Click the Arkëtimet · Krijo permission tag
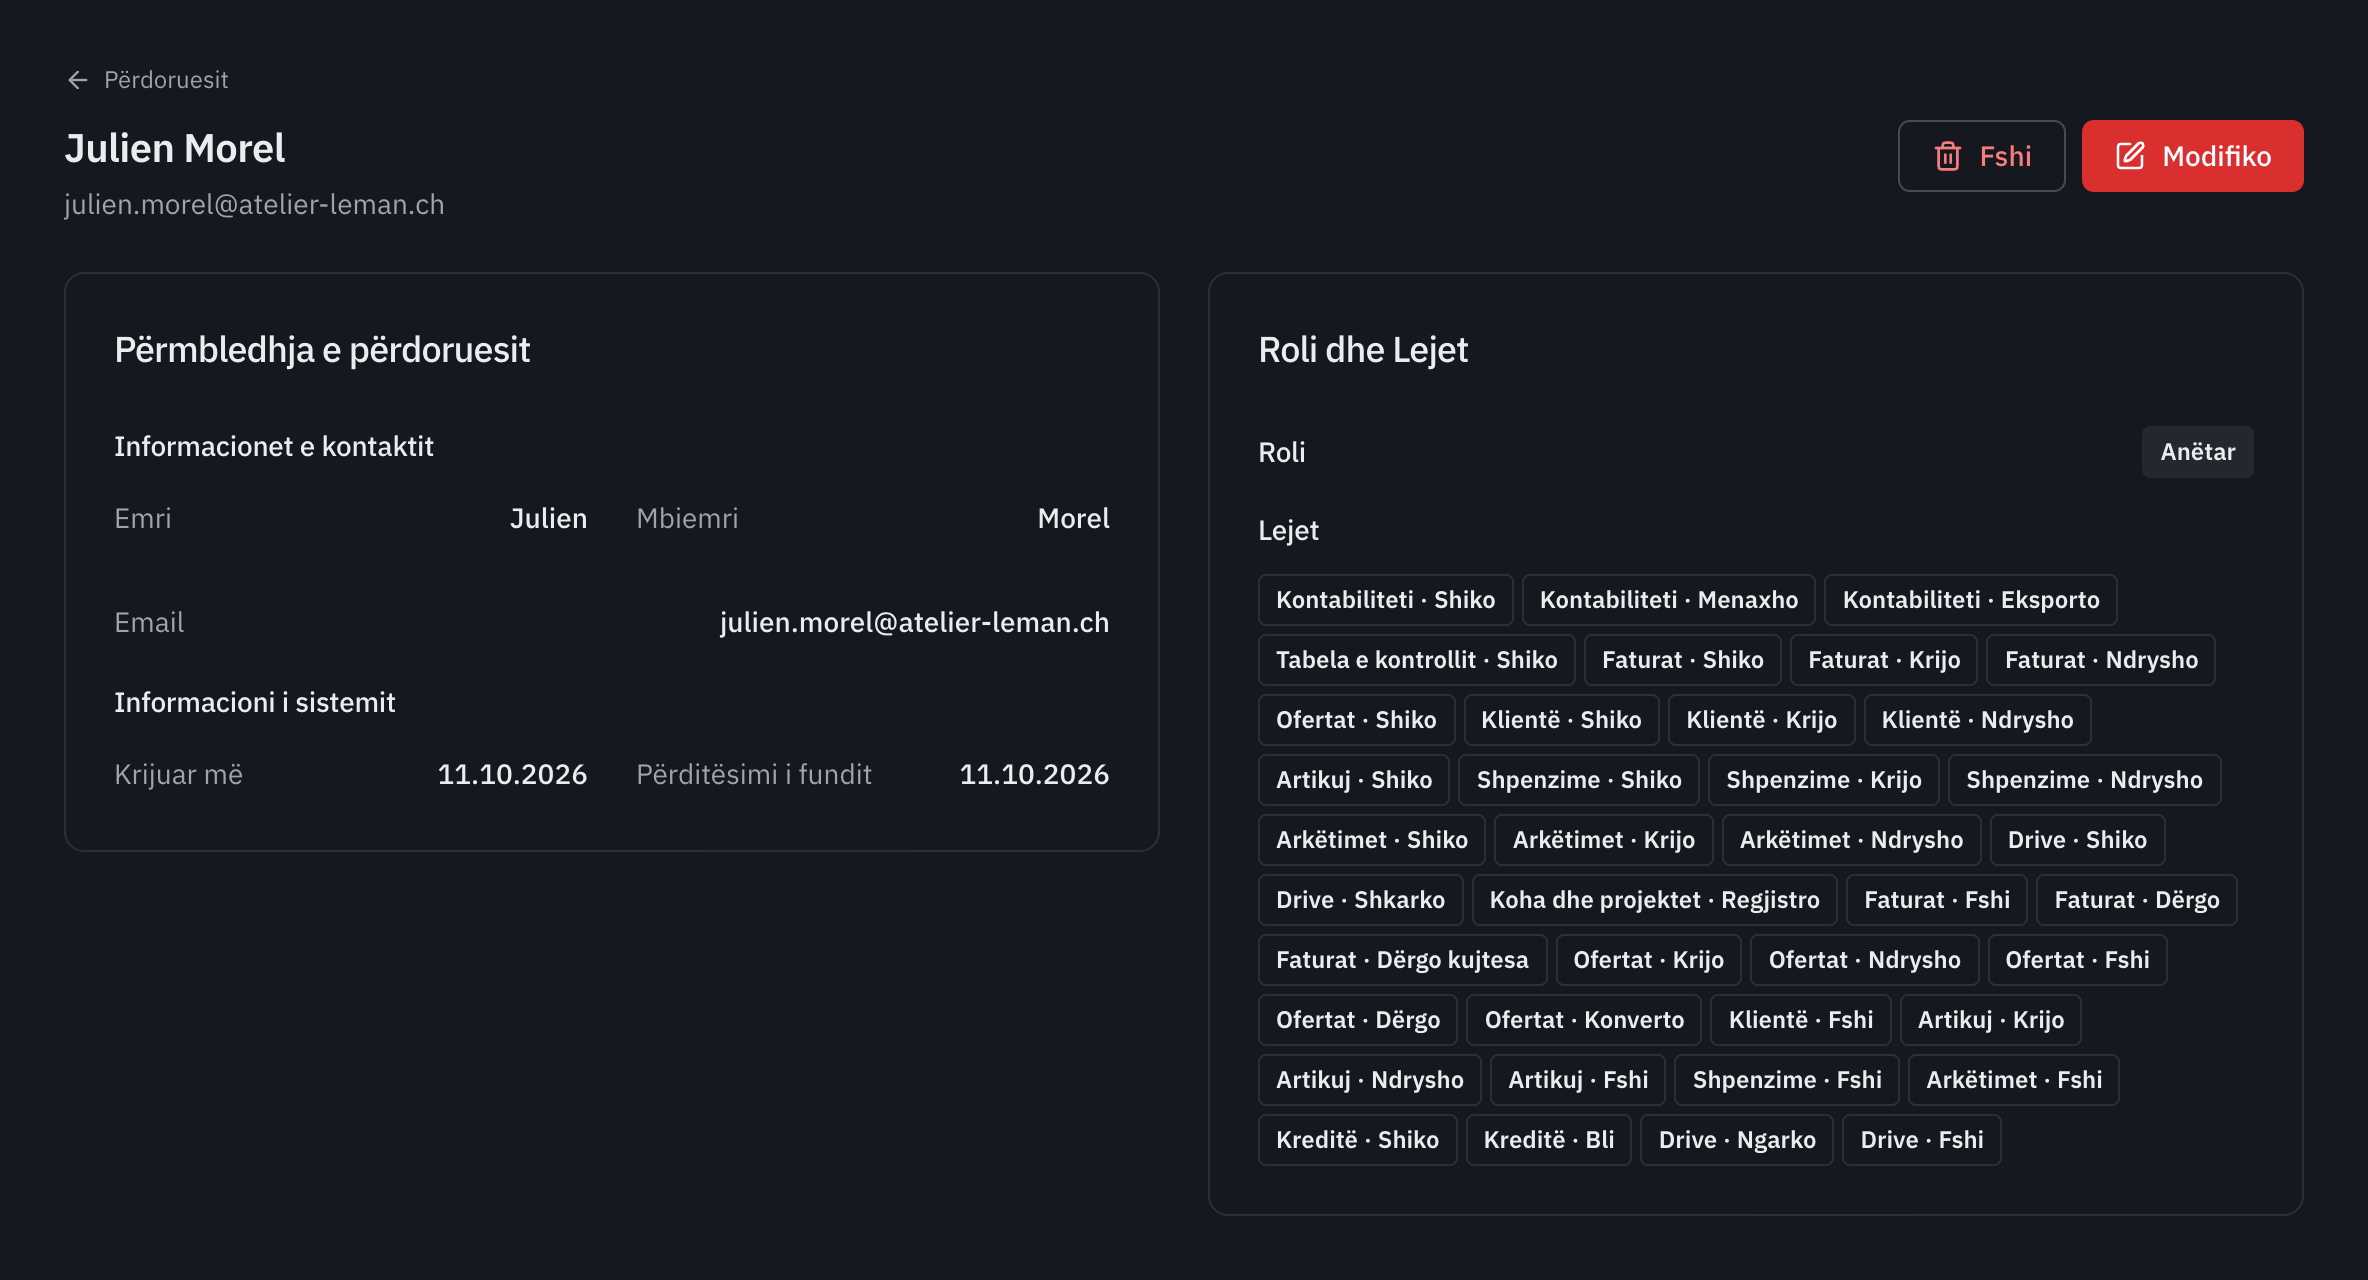 pos(1603,840)
